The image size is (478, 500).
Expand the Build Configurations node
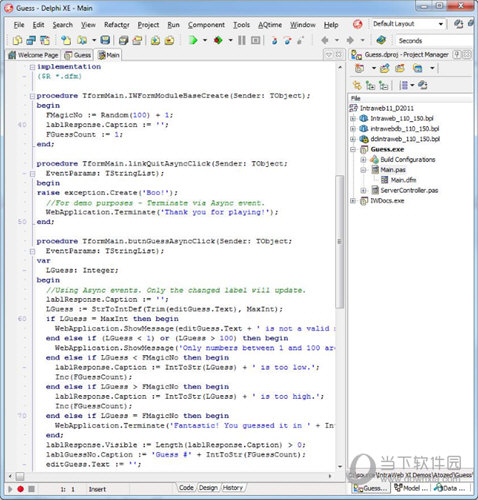click(363, 160)
